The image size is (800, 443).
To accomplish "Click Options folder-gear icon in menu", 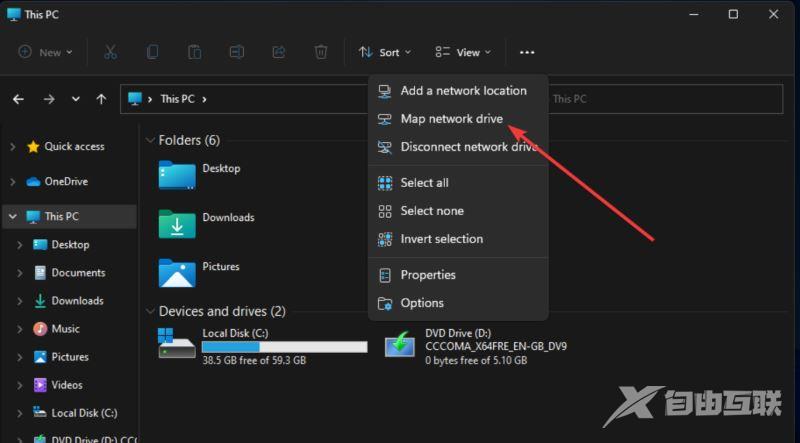I will coord(385,304).
